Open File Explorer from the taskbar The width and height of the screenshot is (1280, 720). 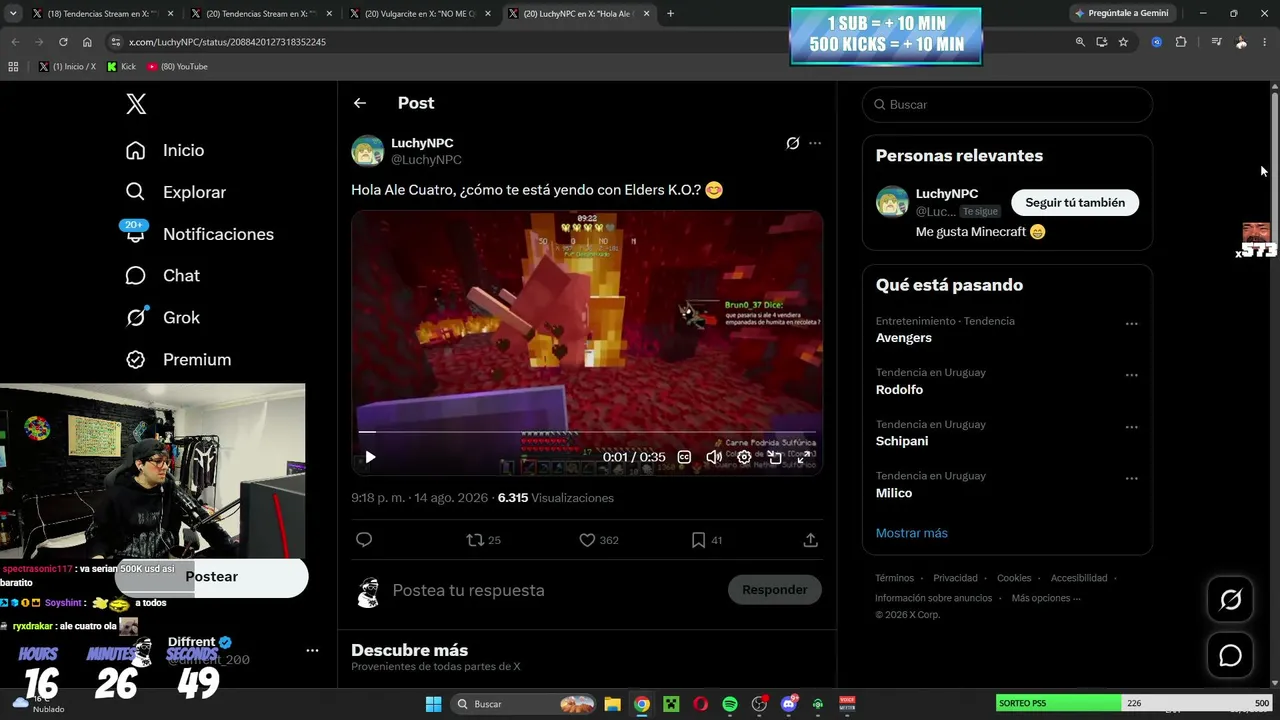pyautogui.click(x=612, y=704)
